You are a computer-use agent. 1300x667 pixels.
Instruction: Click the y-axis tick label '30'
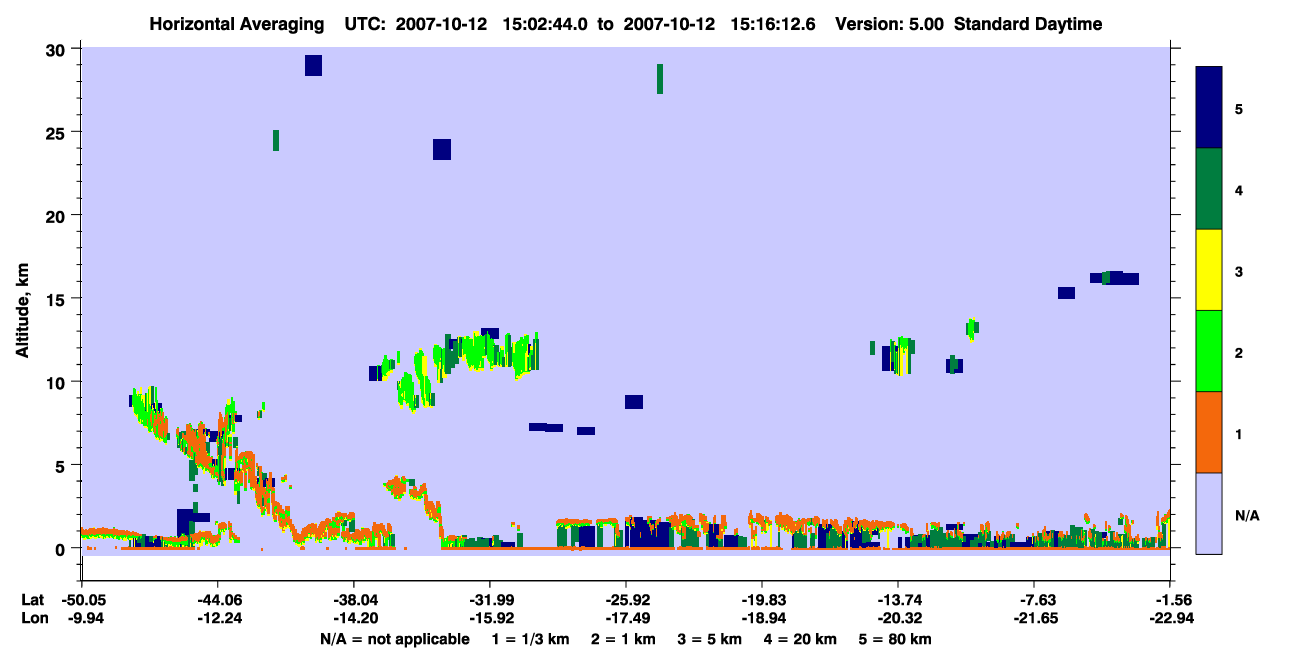coord(56,50)
